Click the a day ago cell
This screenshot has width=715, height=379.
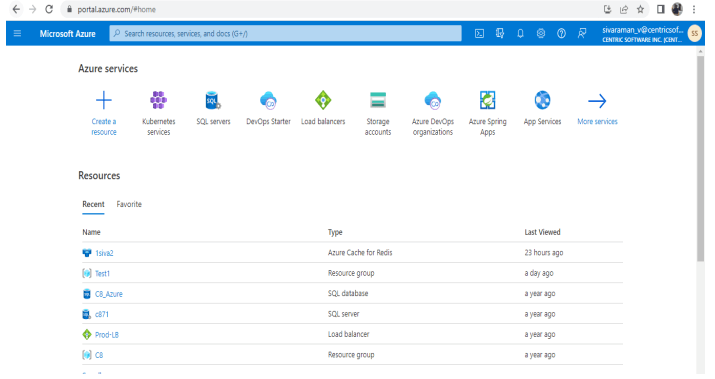pyautogui.click(x=539, y=273)
